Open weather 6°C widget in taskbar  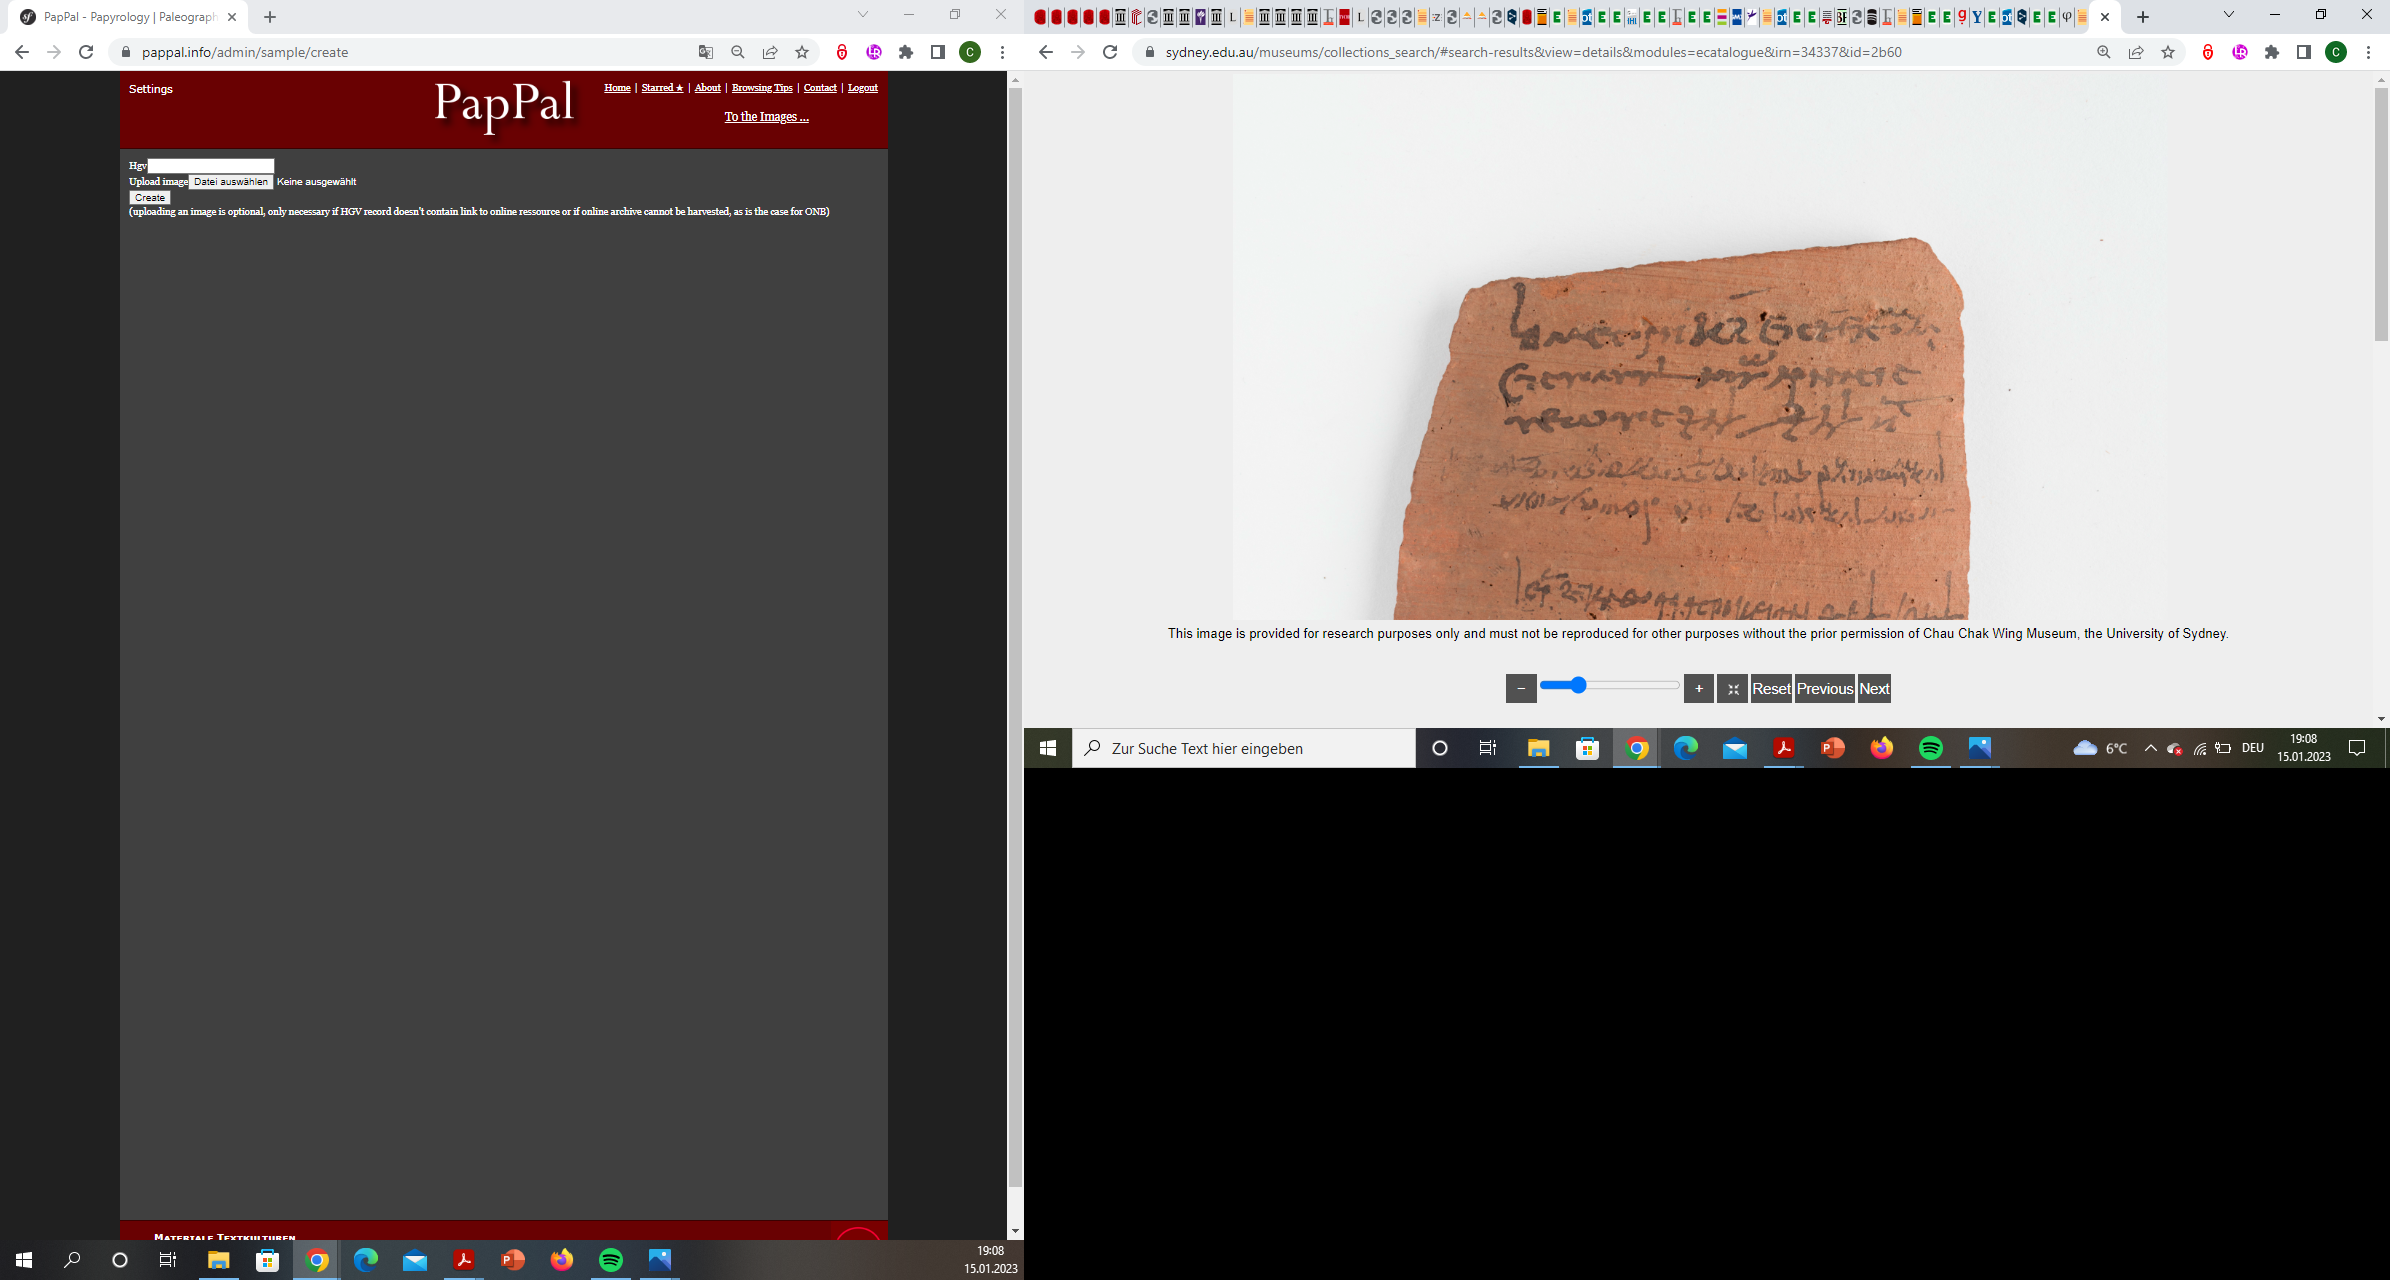(2101, 748)
